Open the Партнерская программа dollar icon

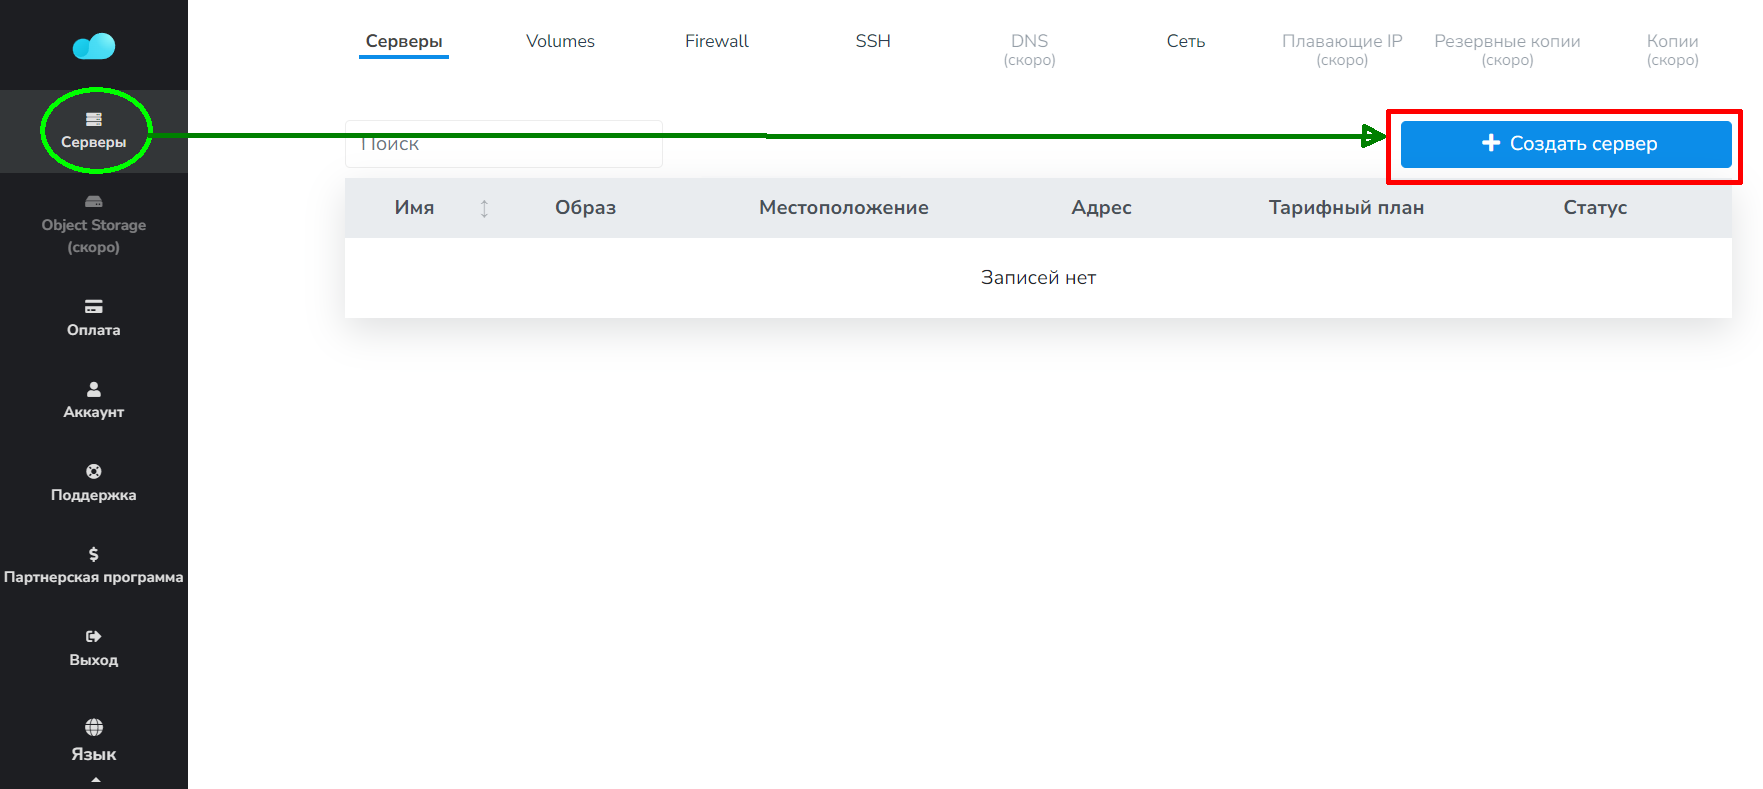click(94, 554)
